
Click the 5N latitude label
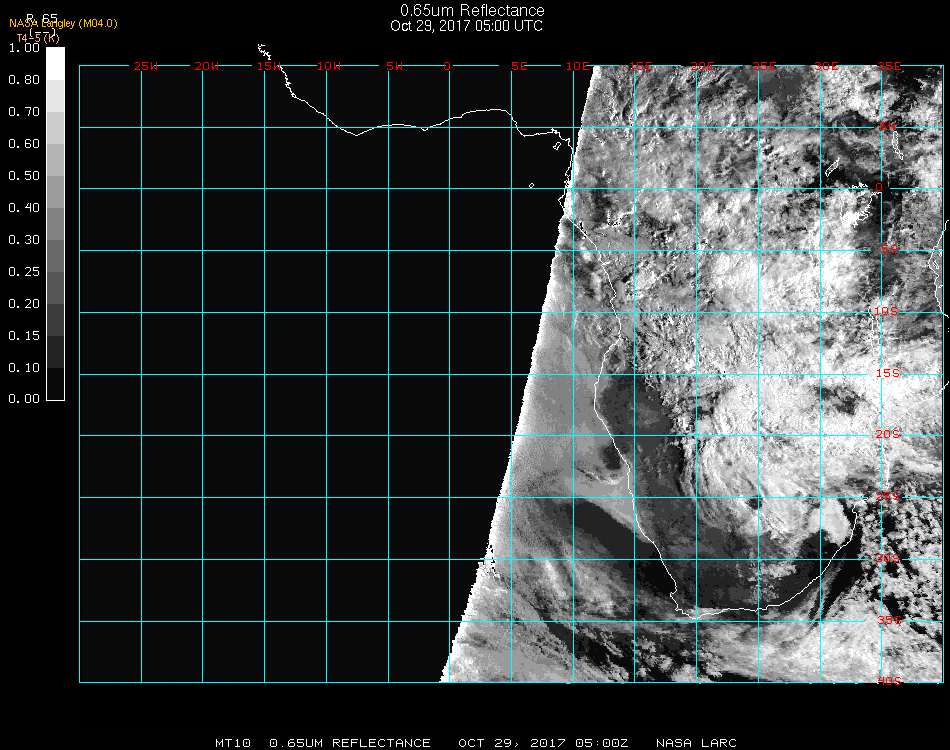tap(888, 126)
